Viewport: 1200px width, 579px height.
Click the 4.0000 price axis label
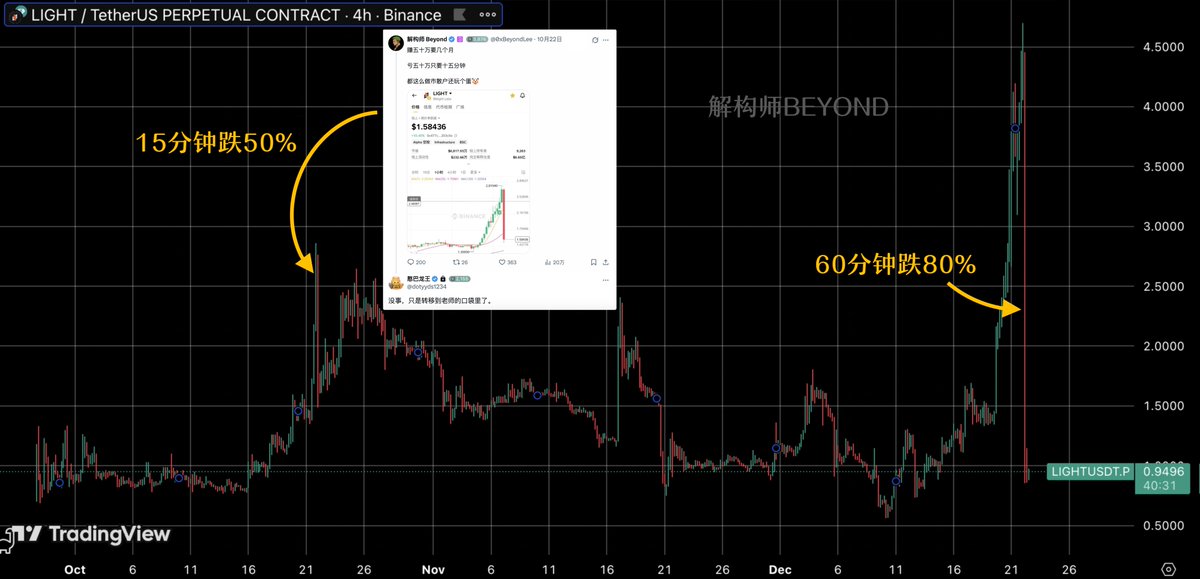[x=1162, y=106]
